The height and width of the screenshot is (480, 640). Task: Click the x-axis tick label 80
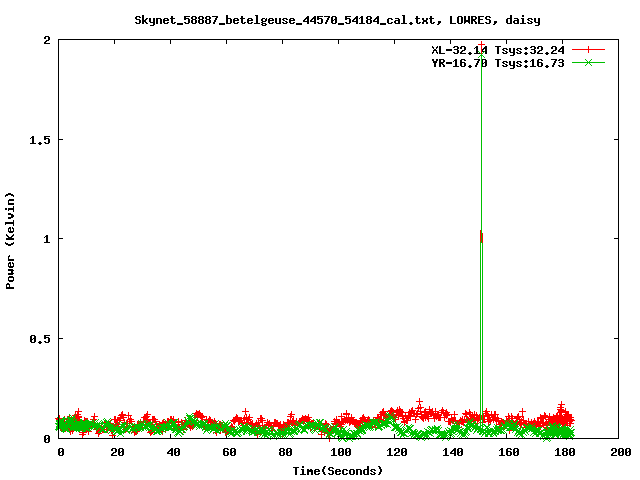click(x=285, y=452)
